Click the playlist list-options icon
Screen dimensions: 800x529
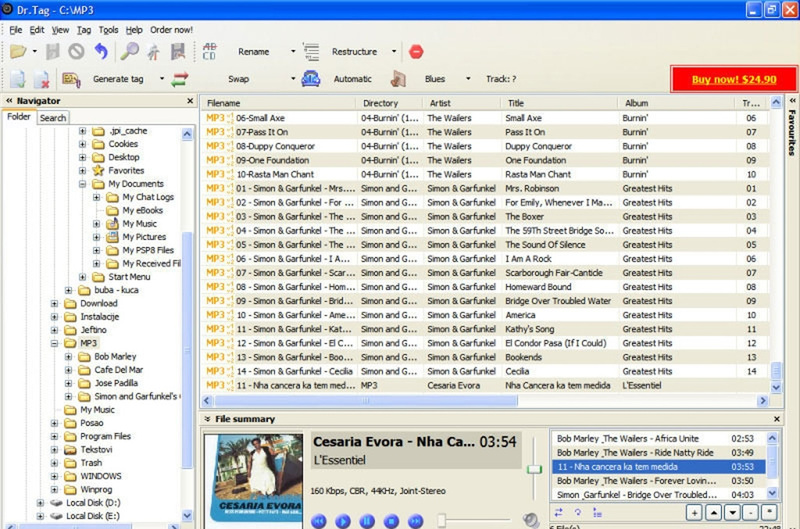tap(597, 512)
